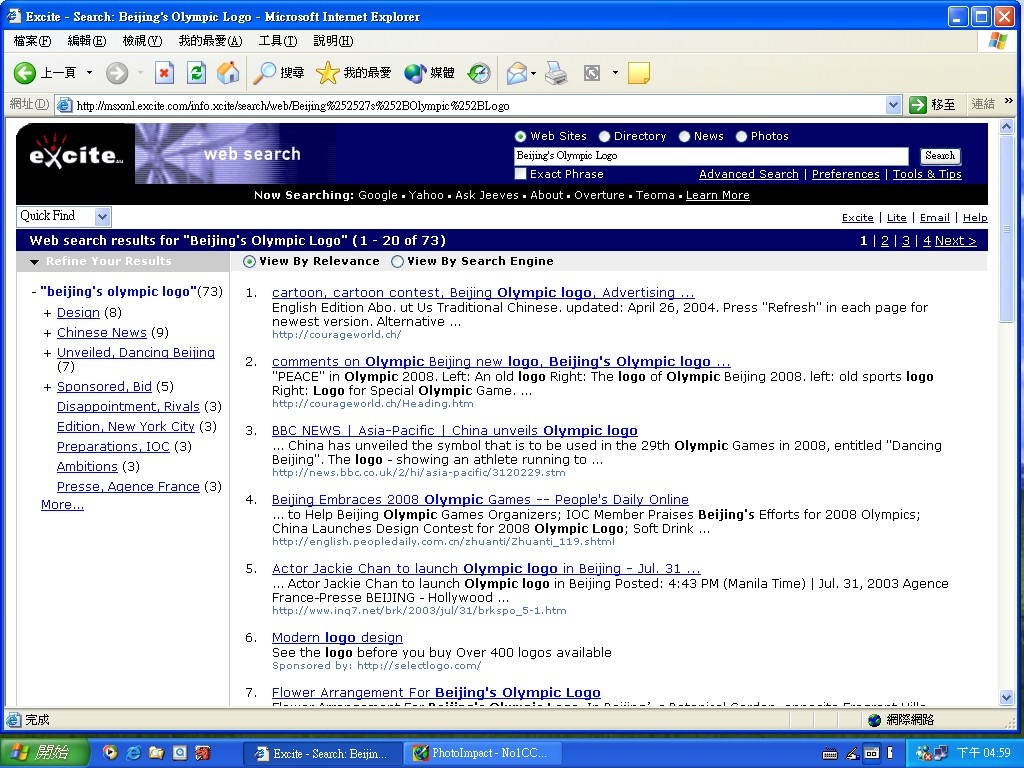The image size is (1024, 768).
Task: Click the Go arrow button beside address bar
Action: (x=918, y=104)
